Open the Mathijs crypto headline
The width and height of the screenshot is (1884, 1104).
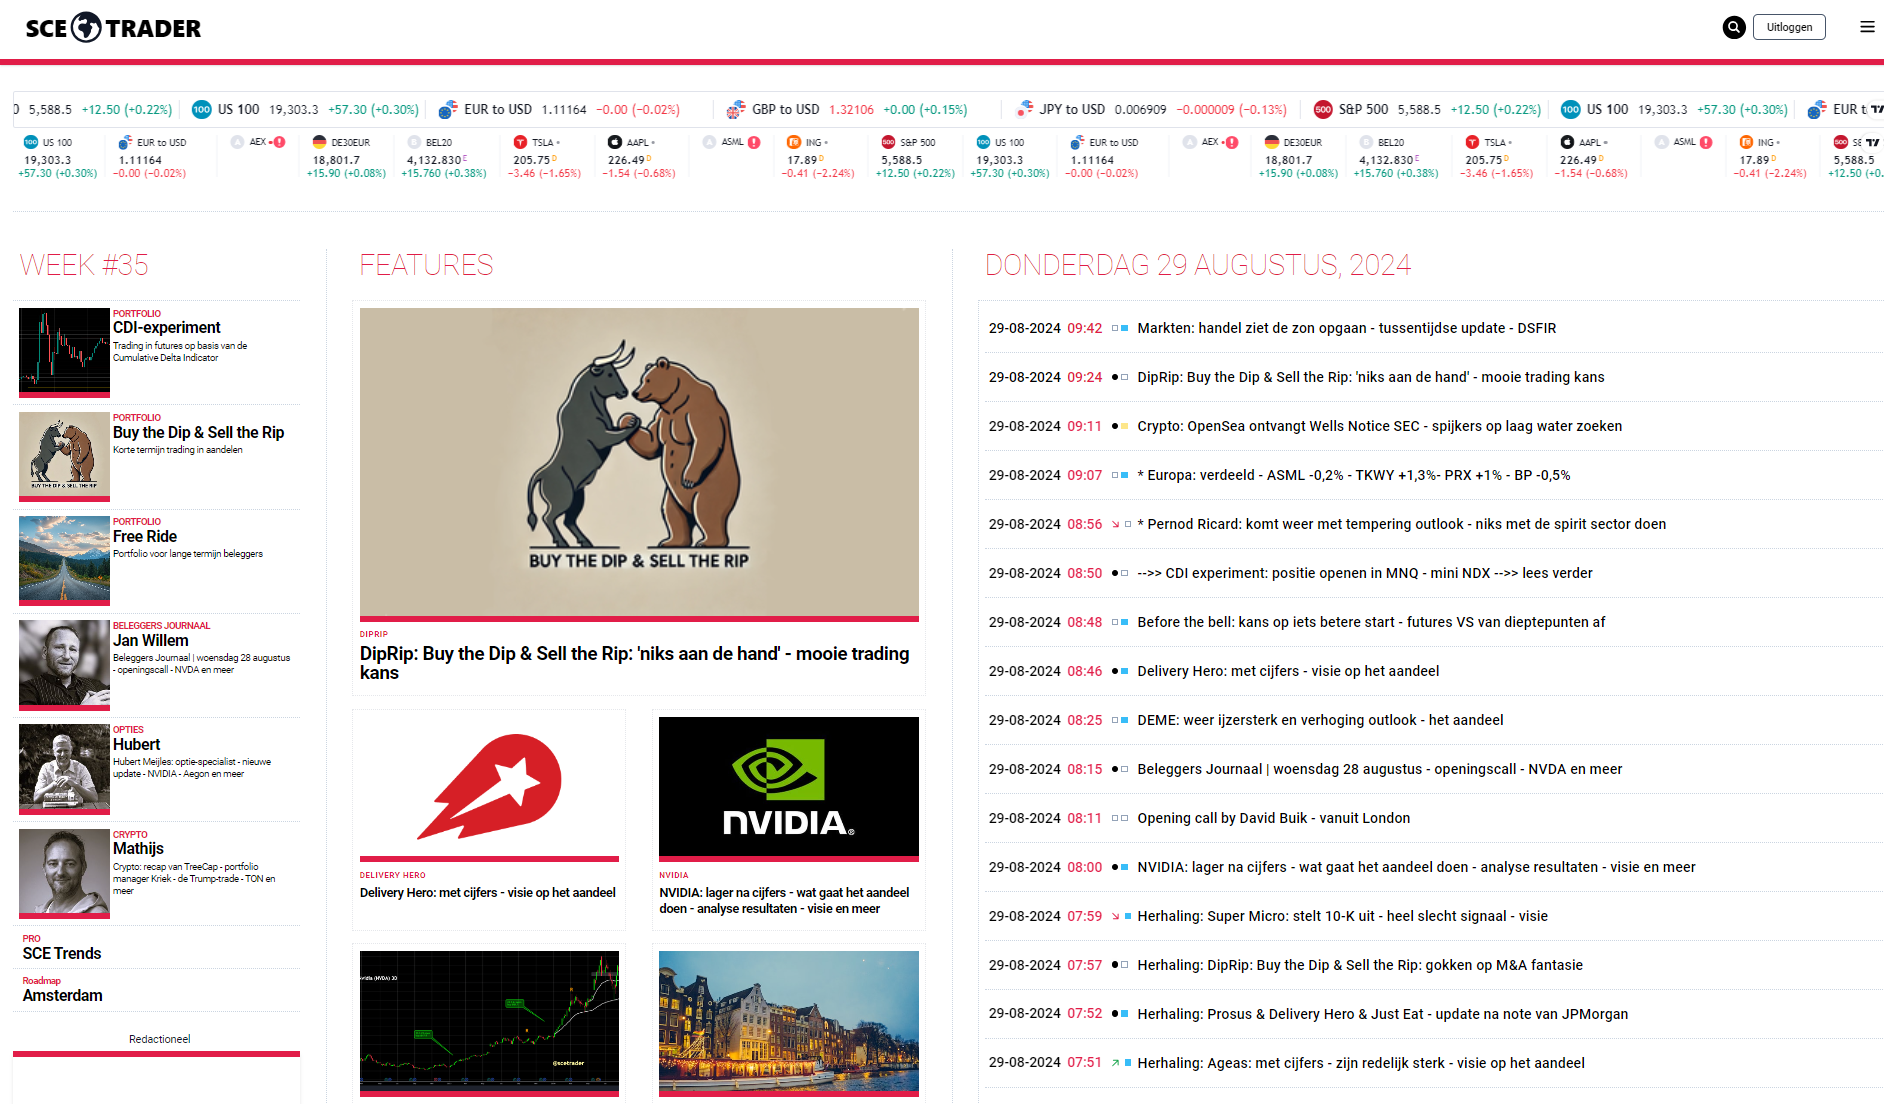pos(138,849)
